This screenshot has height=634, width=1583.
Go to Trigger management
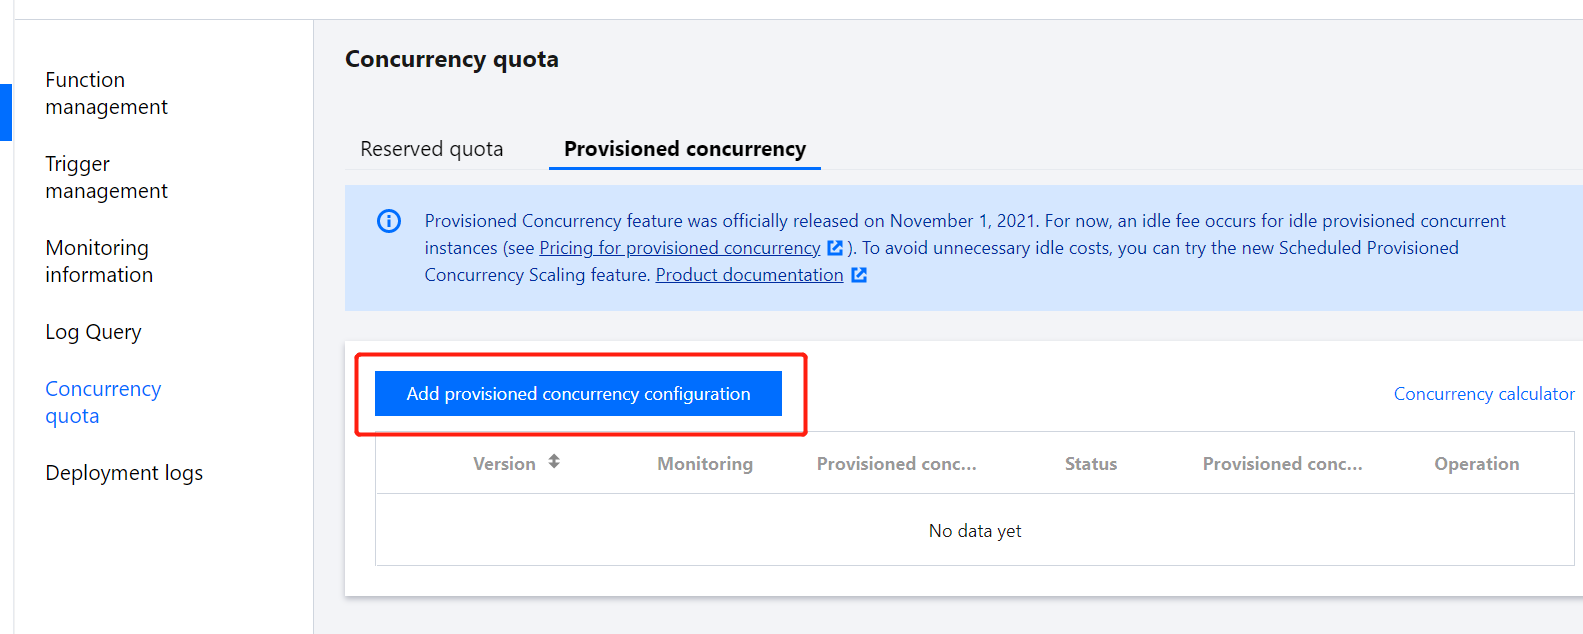pyautogui.click(x=106, y=177)
